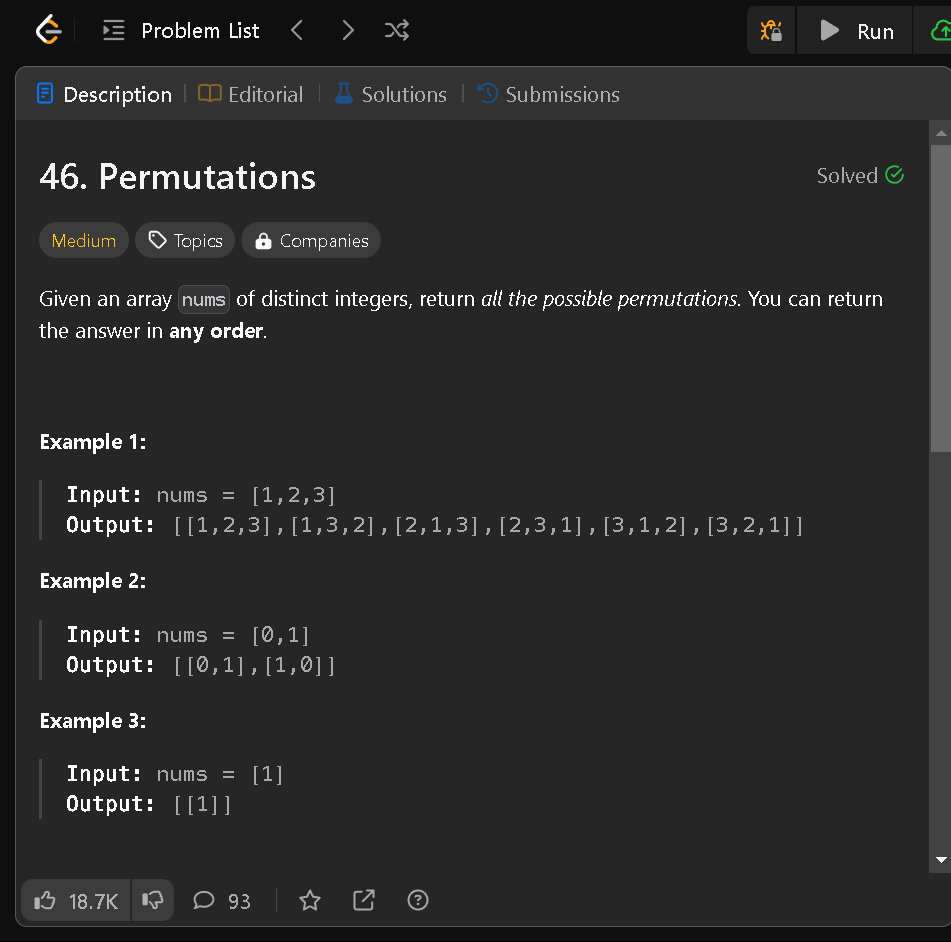Click the debugger lock icon

click(x=770, y=30)
